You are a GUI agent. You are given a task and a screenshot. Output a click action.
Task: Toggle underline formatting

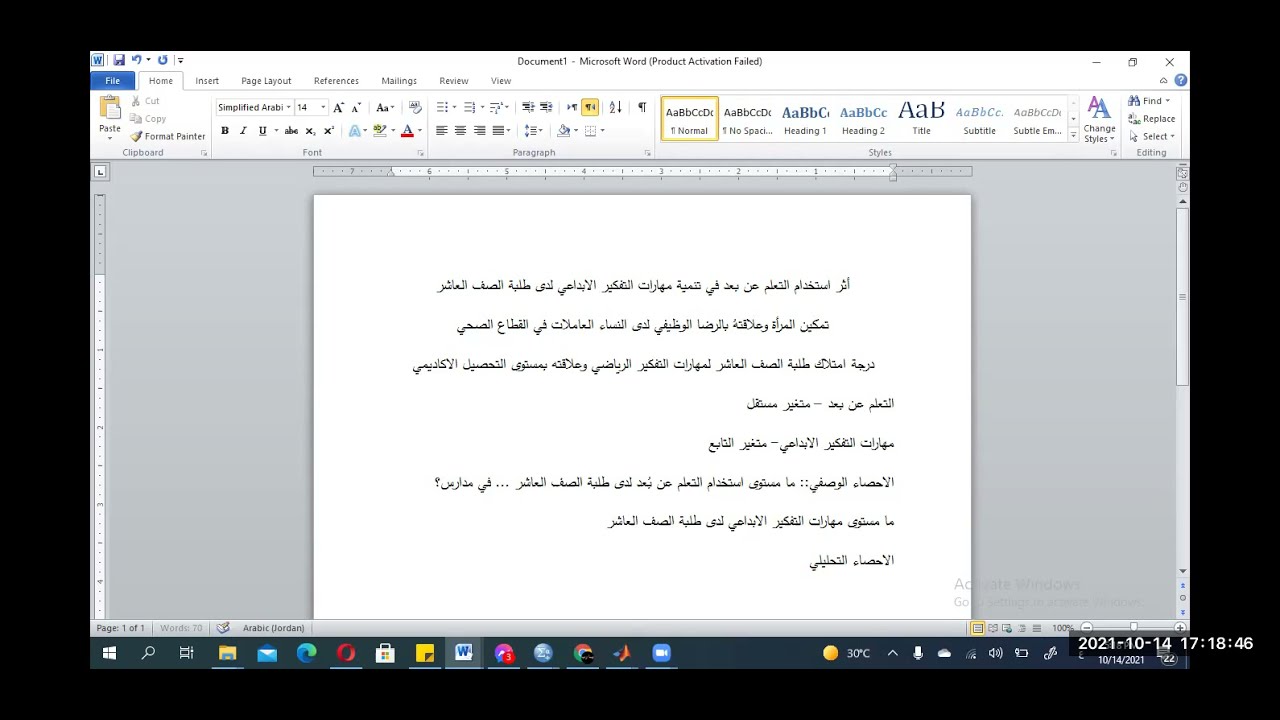(x=263, y=131)
